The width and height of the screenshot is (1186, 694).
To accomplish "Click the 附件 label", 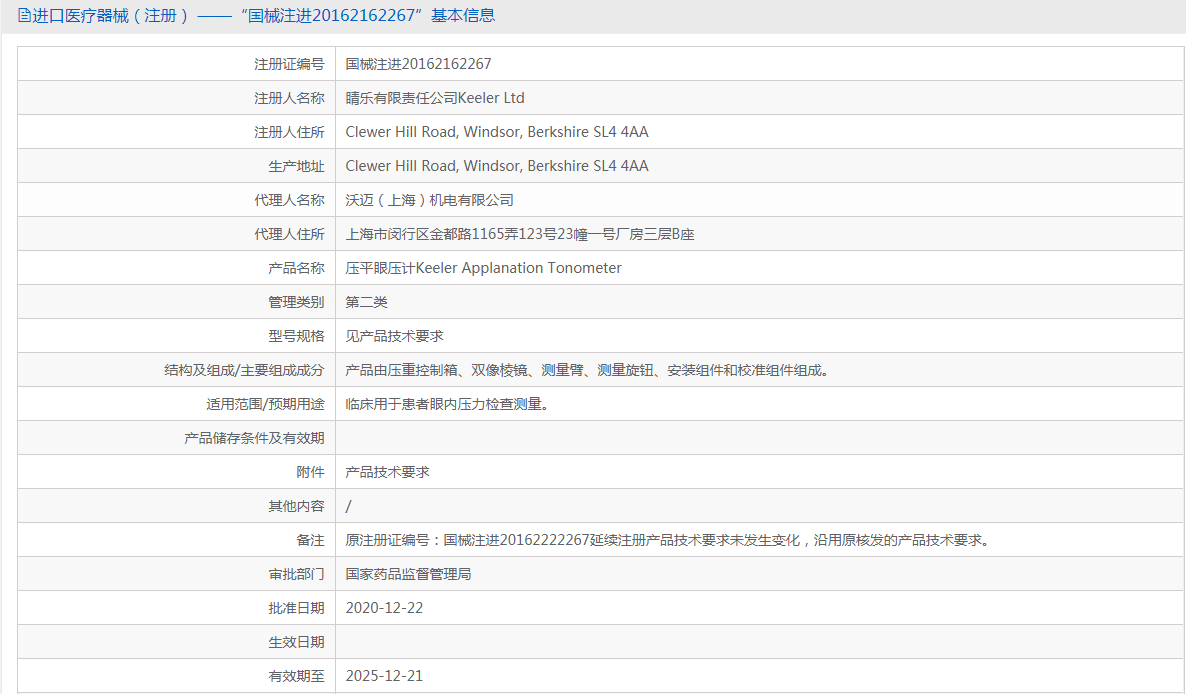I will 310,472.
